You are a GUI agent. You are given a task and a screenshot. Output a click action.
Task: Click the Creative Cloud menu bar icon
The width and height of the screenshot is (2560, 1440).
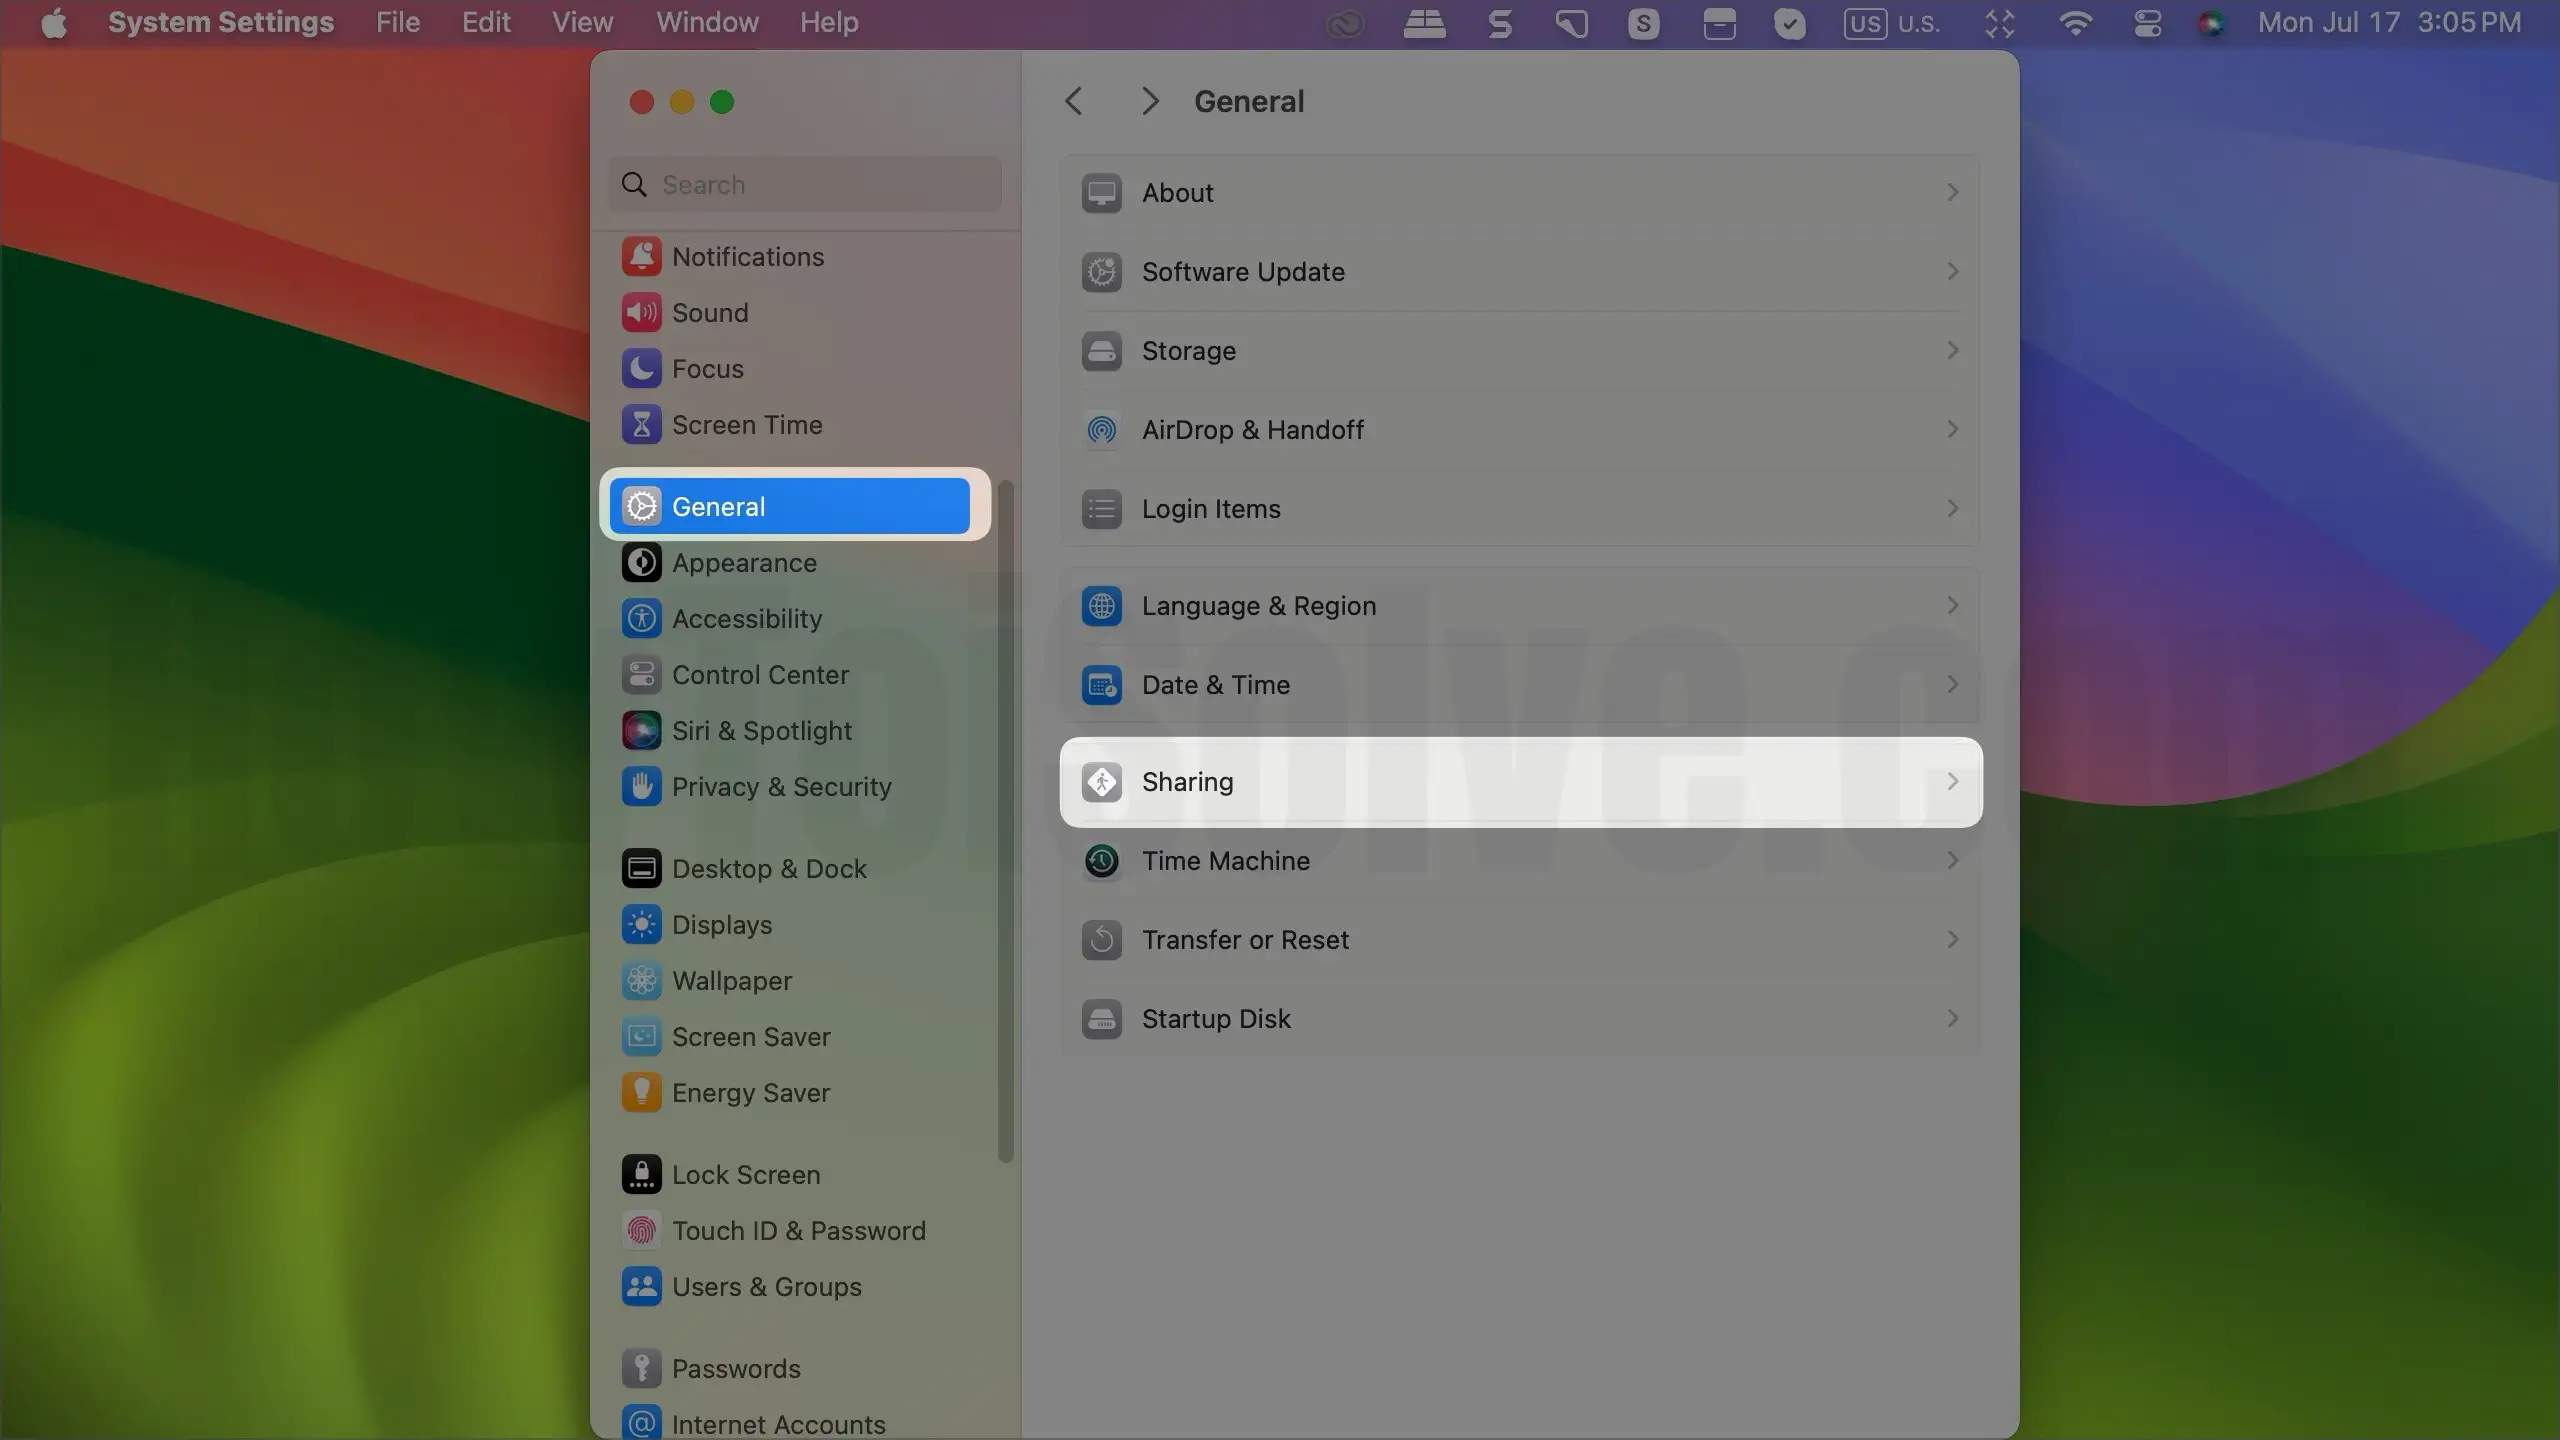tap(1345, 24)
